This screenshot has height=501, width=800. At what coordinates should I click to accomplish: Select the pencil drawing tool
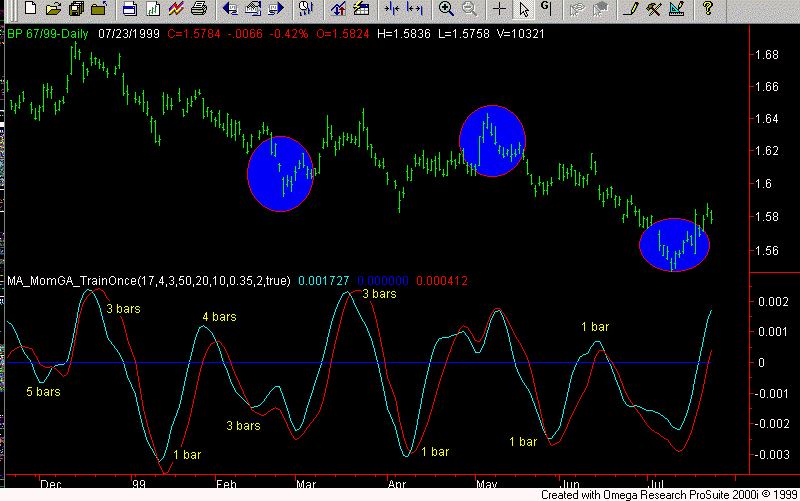point(631,8)
